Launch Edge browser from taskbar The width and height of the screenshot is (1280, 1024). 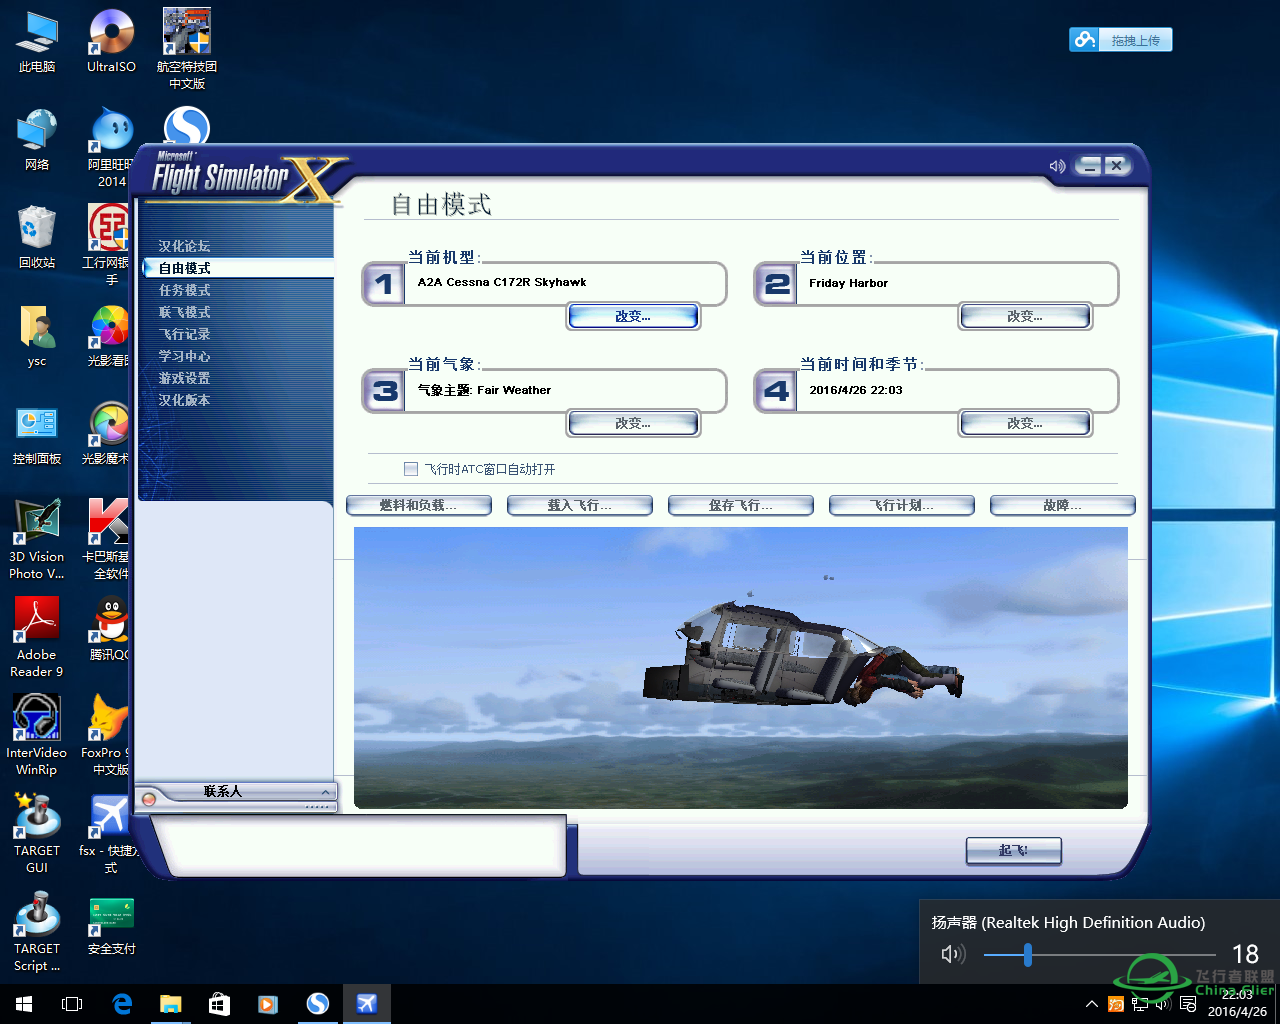[122, 1004]
